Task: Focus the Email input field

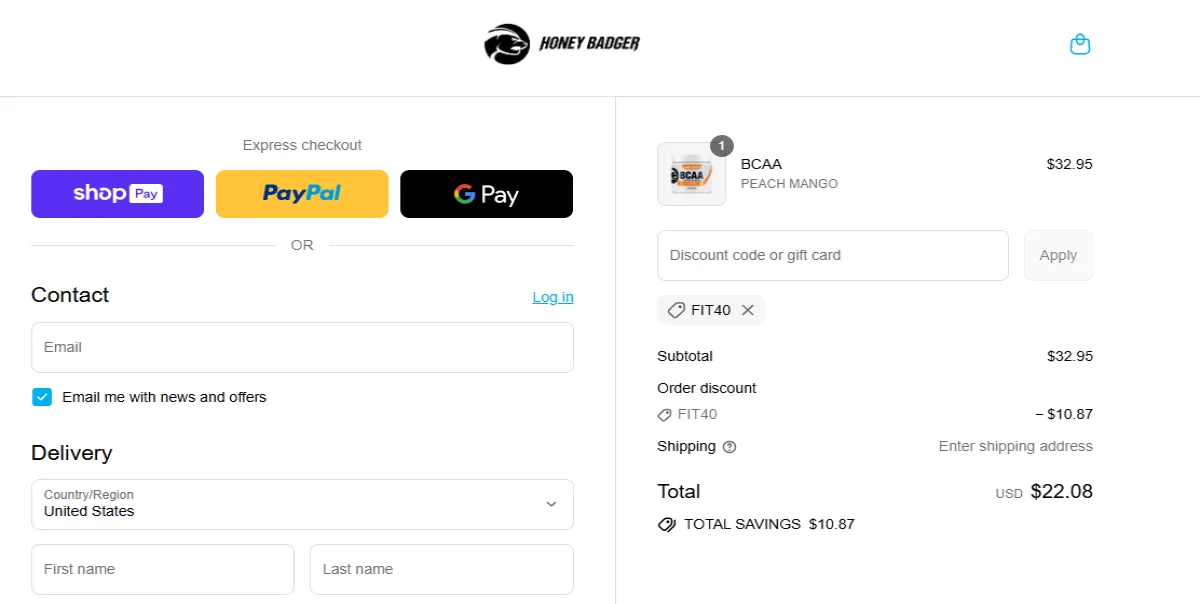Action: (302, 347)
